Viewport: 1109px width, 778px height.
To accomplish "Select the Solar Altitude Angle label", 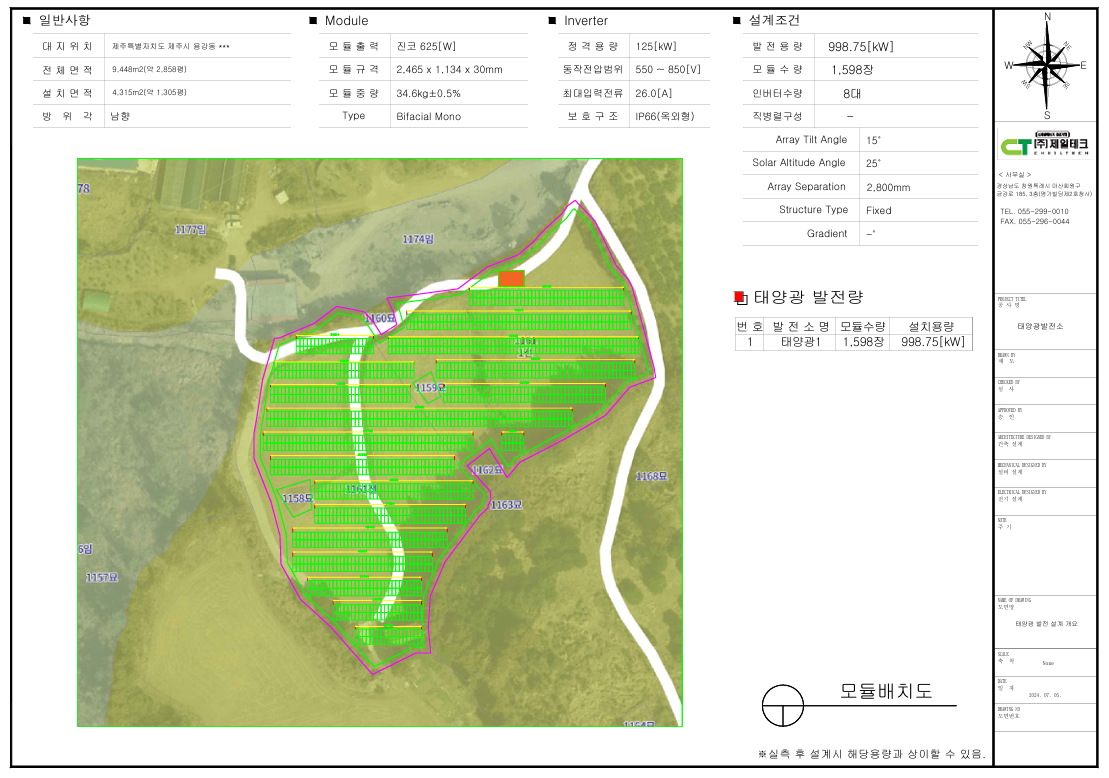I will pos(799,162).
